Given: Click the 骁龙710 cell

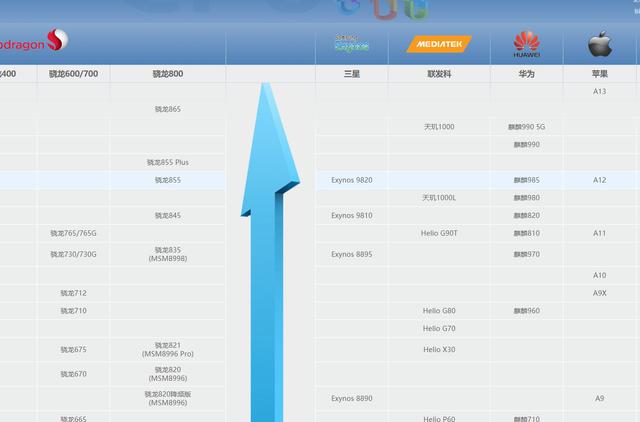Looking at the screenshot, I should (x=73, y=311).
